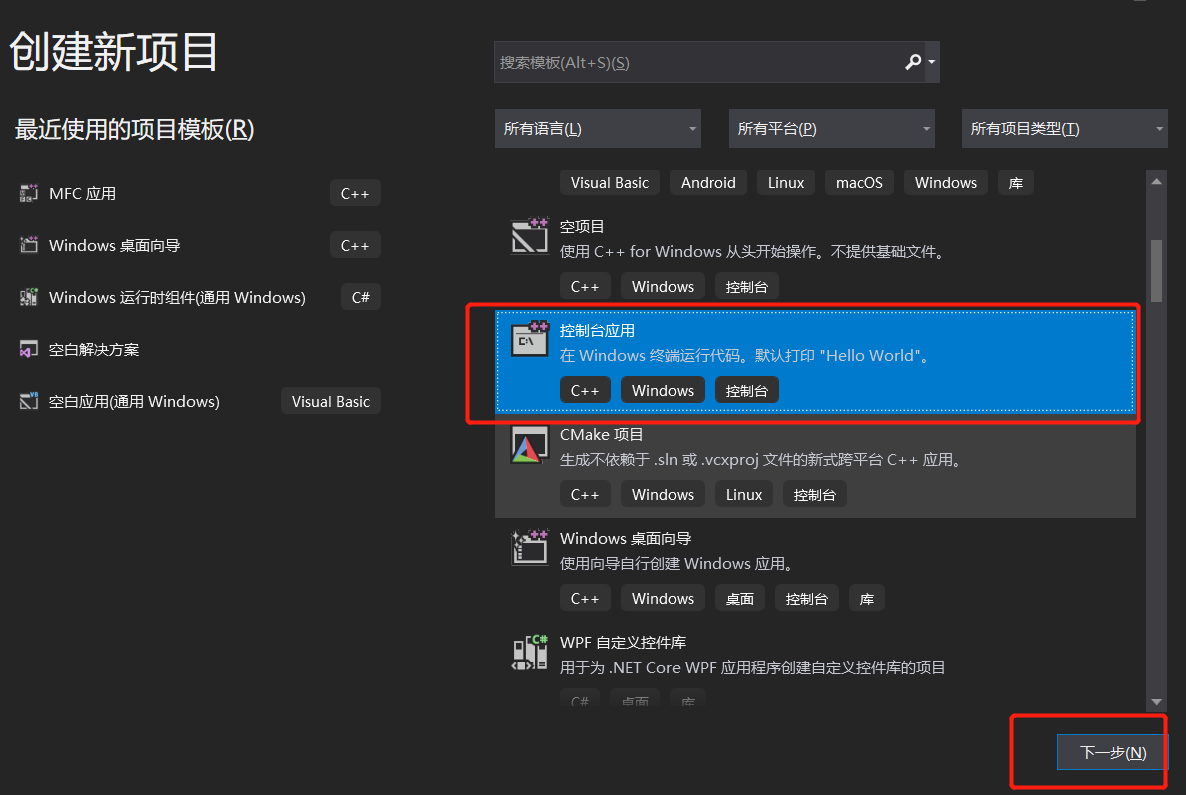Open the 所有语言 dropdown
Image resolution: width=1186 pixels, height=795 pixels.
click(x=598, y=129)
